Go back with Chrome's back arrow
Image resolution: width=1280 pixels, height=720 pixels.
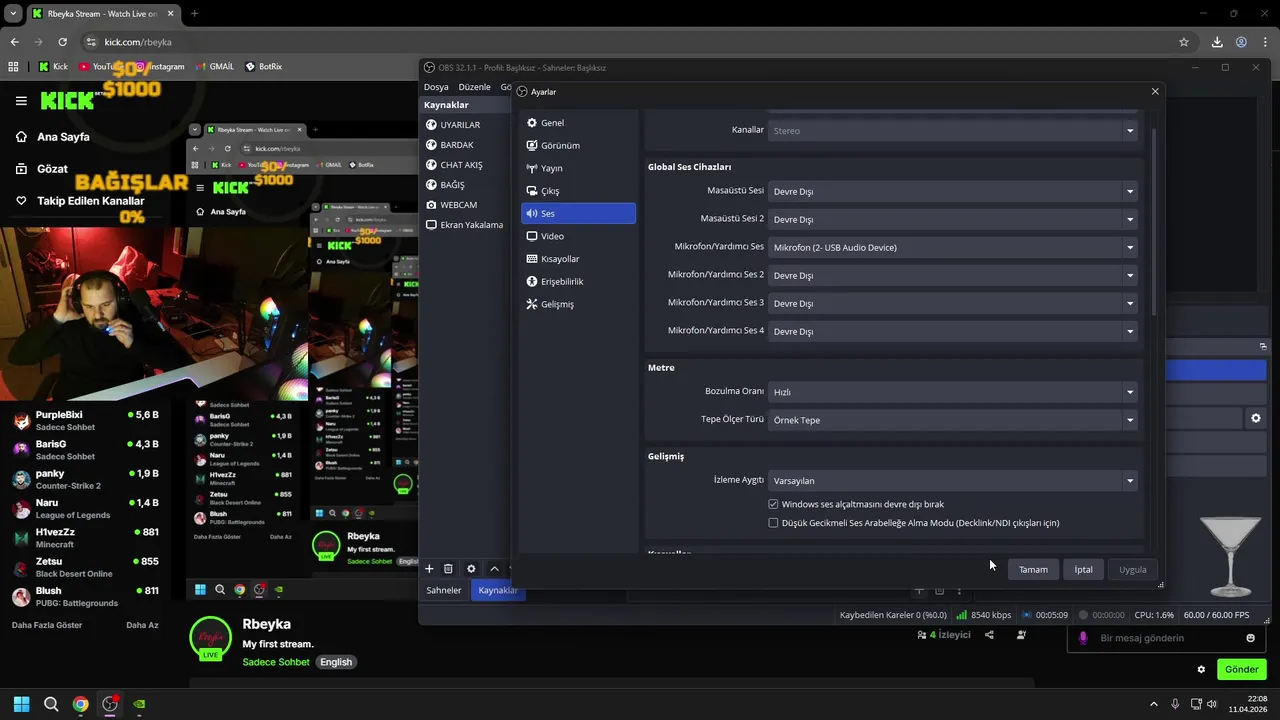point(14,42)
